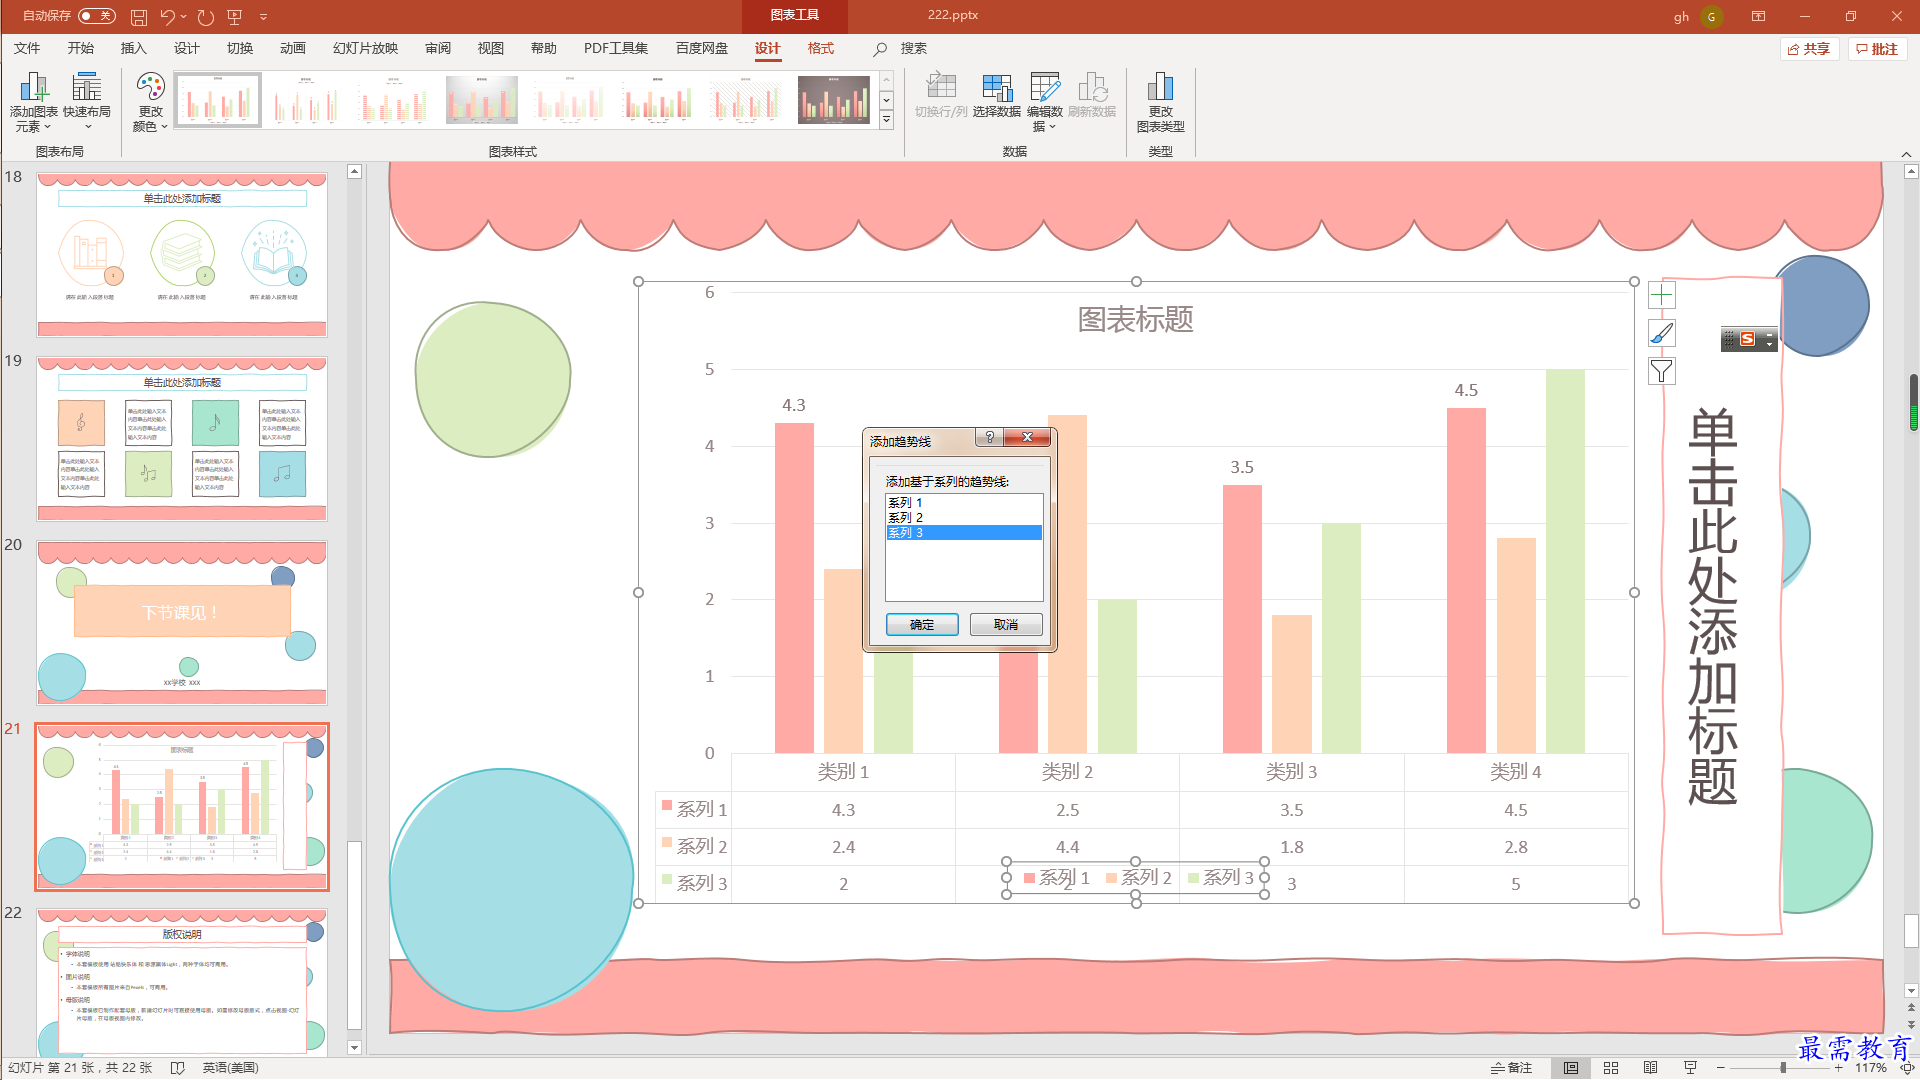Click Change Chart Type icon
The image size is (1920, 1080).
point(1160,103)
